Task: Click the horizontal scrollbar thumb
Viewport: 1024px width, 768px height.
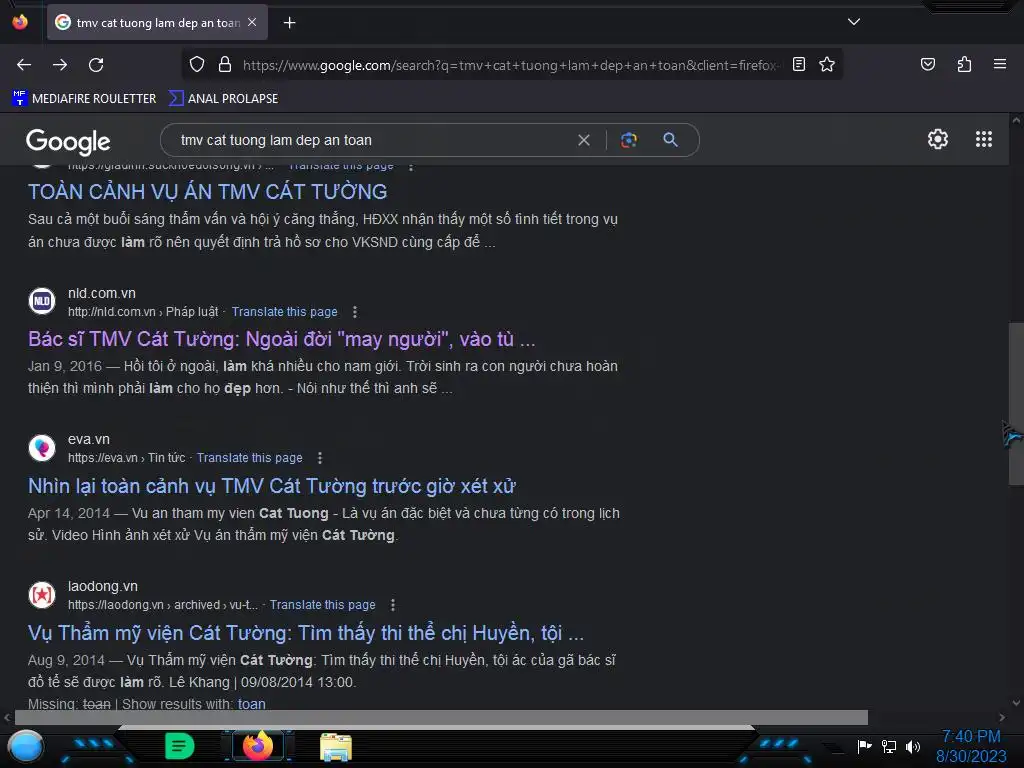Action: (441, 717)
